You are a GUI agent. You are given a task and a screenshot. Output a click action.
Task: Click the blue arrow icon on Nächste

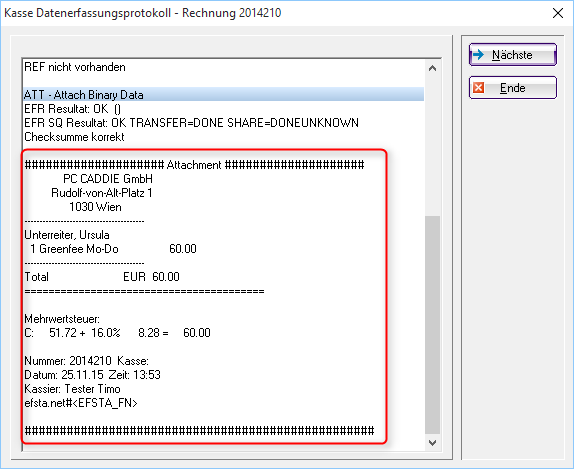(478, 55)
